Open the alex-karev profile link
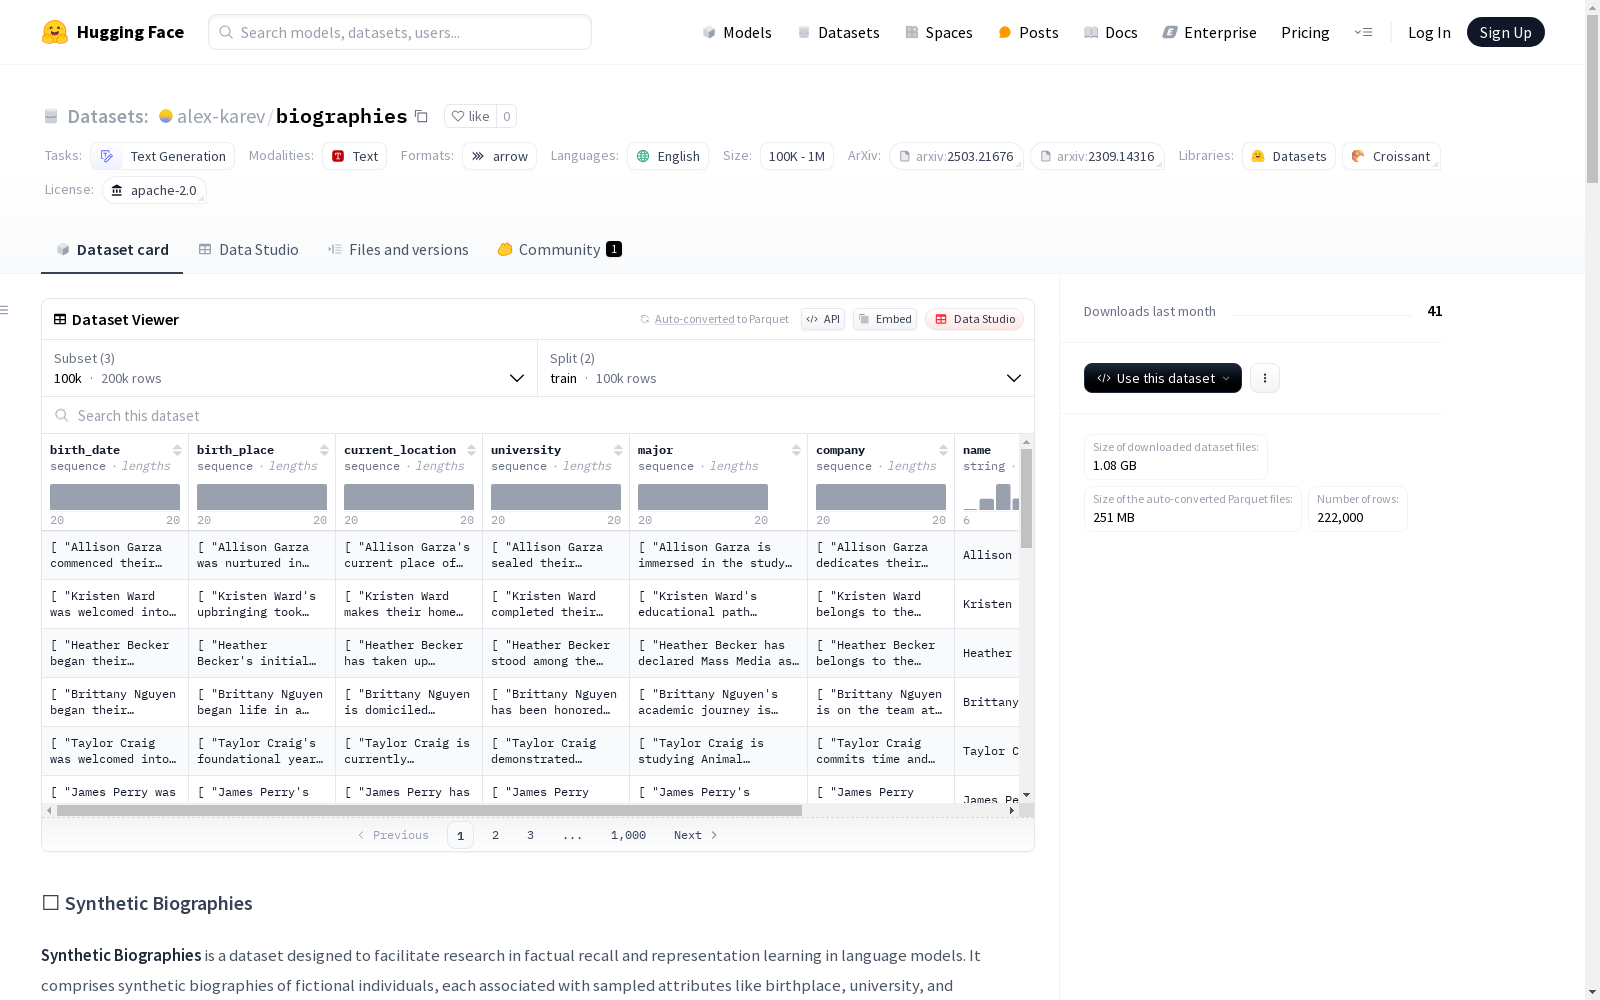The height and width of the screenshot is (1000, 1600). [x=221, y=116]
